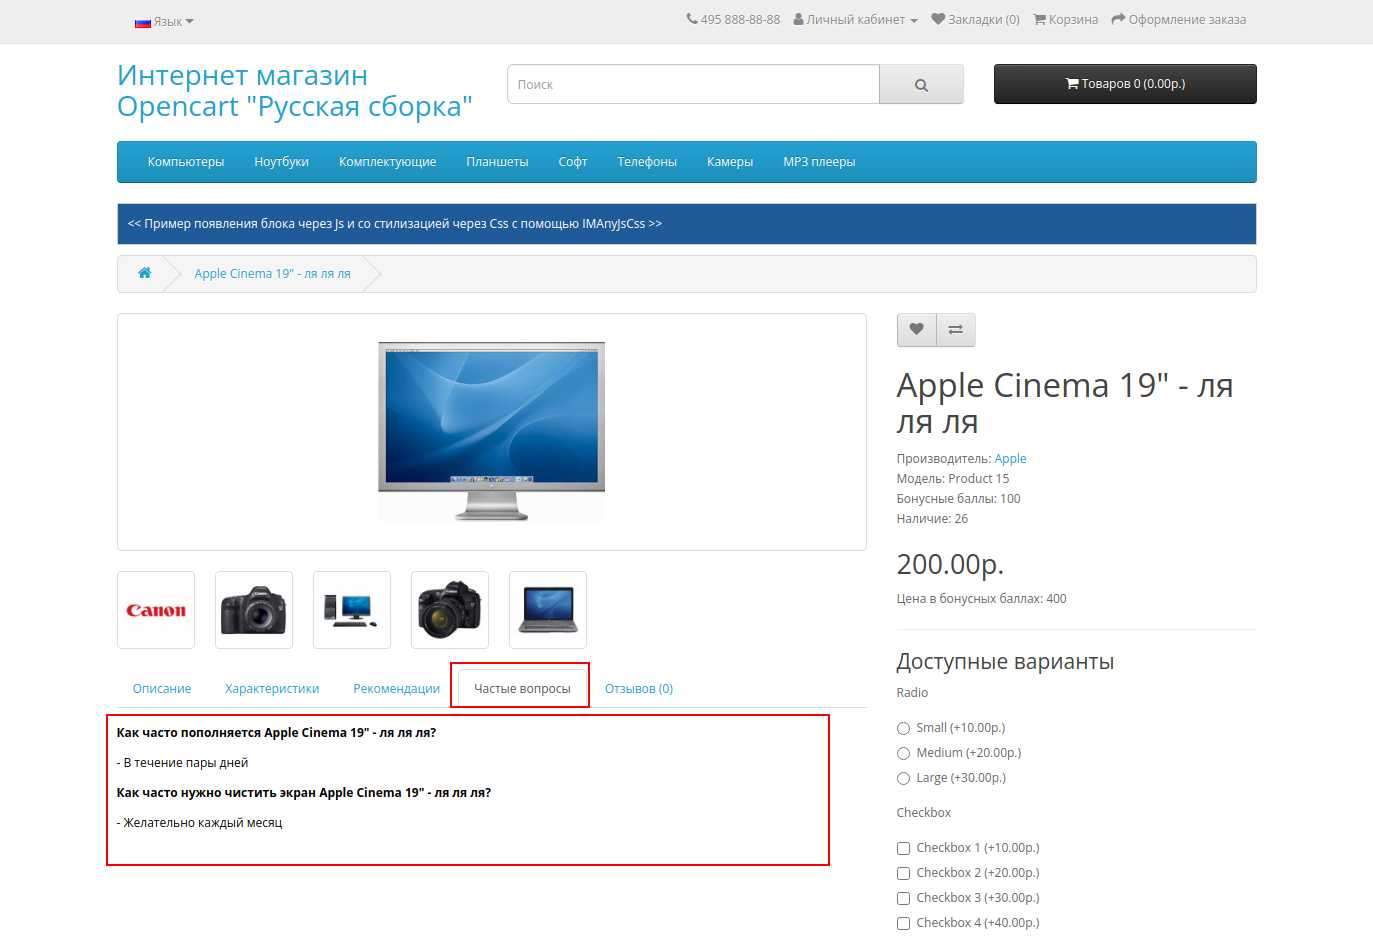Click question "Как часто пополняется Apple Cinema"

click(x=276, y=733)
